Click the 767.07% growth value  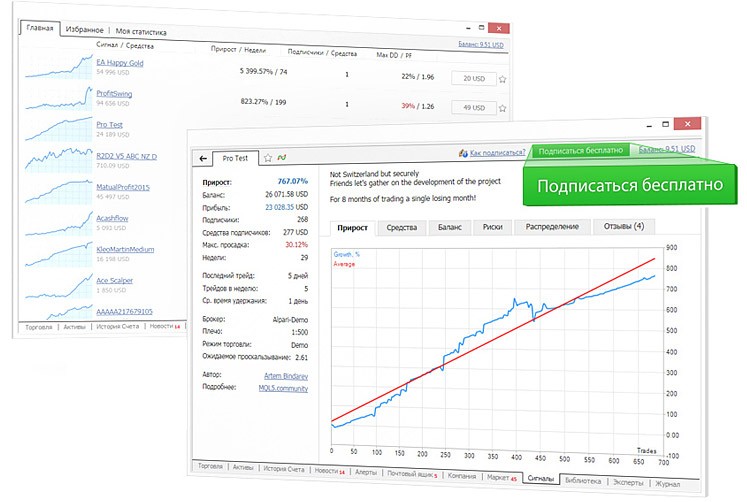(293, 181)
